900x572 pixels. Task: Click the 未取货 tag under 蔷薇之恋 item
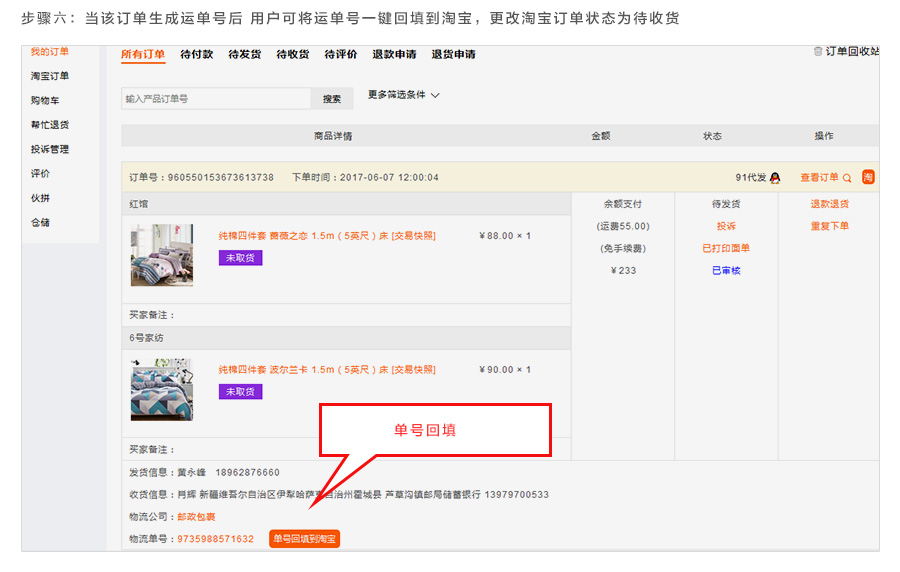(240, 258)
